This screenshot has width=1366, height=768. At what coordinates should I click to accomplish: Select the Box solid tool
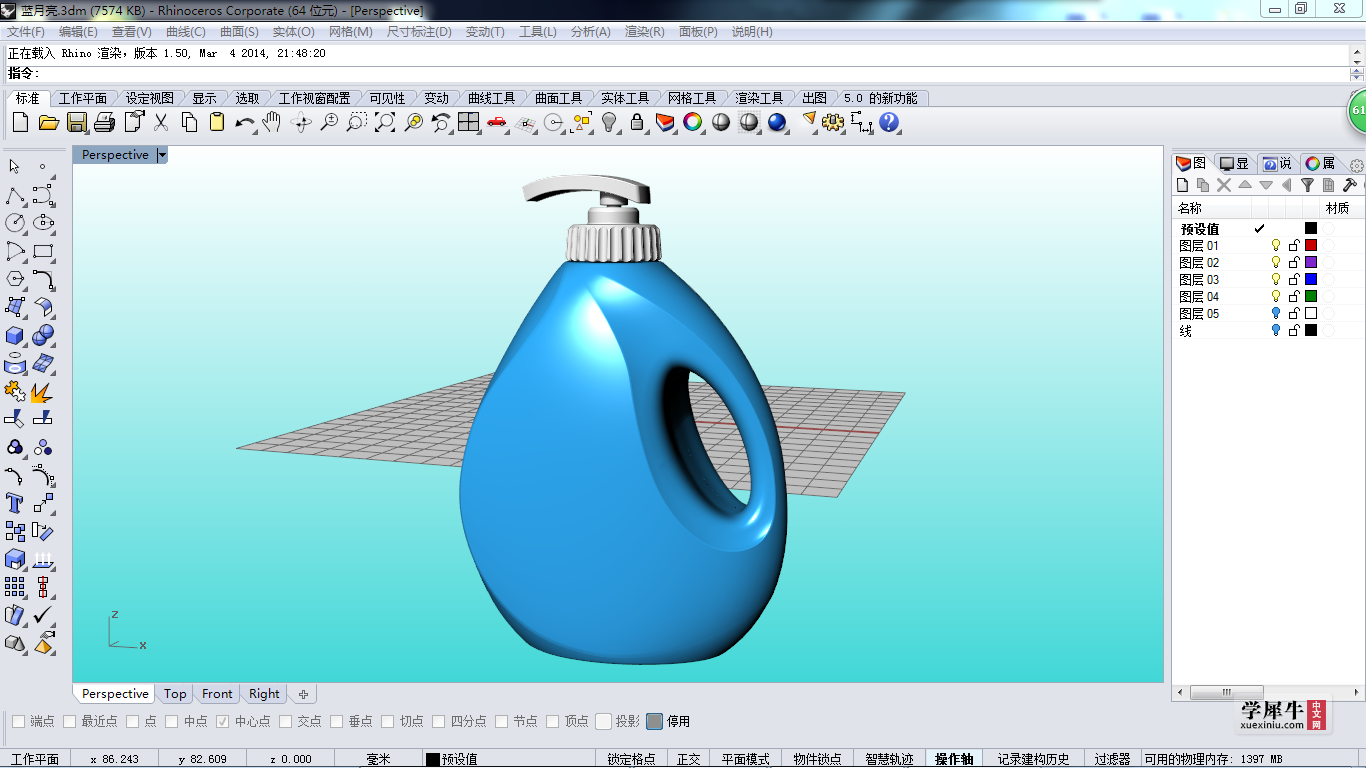click(x=15, y=335)
